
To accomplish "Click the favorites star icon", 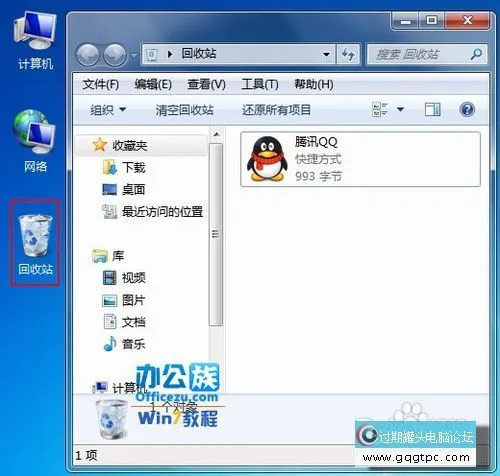I will click(99, 145).
